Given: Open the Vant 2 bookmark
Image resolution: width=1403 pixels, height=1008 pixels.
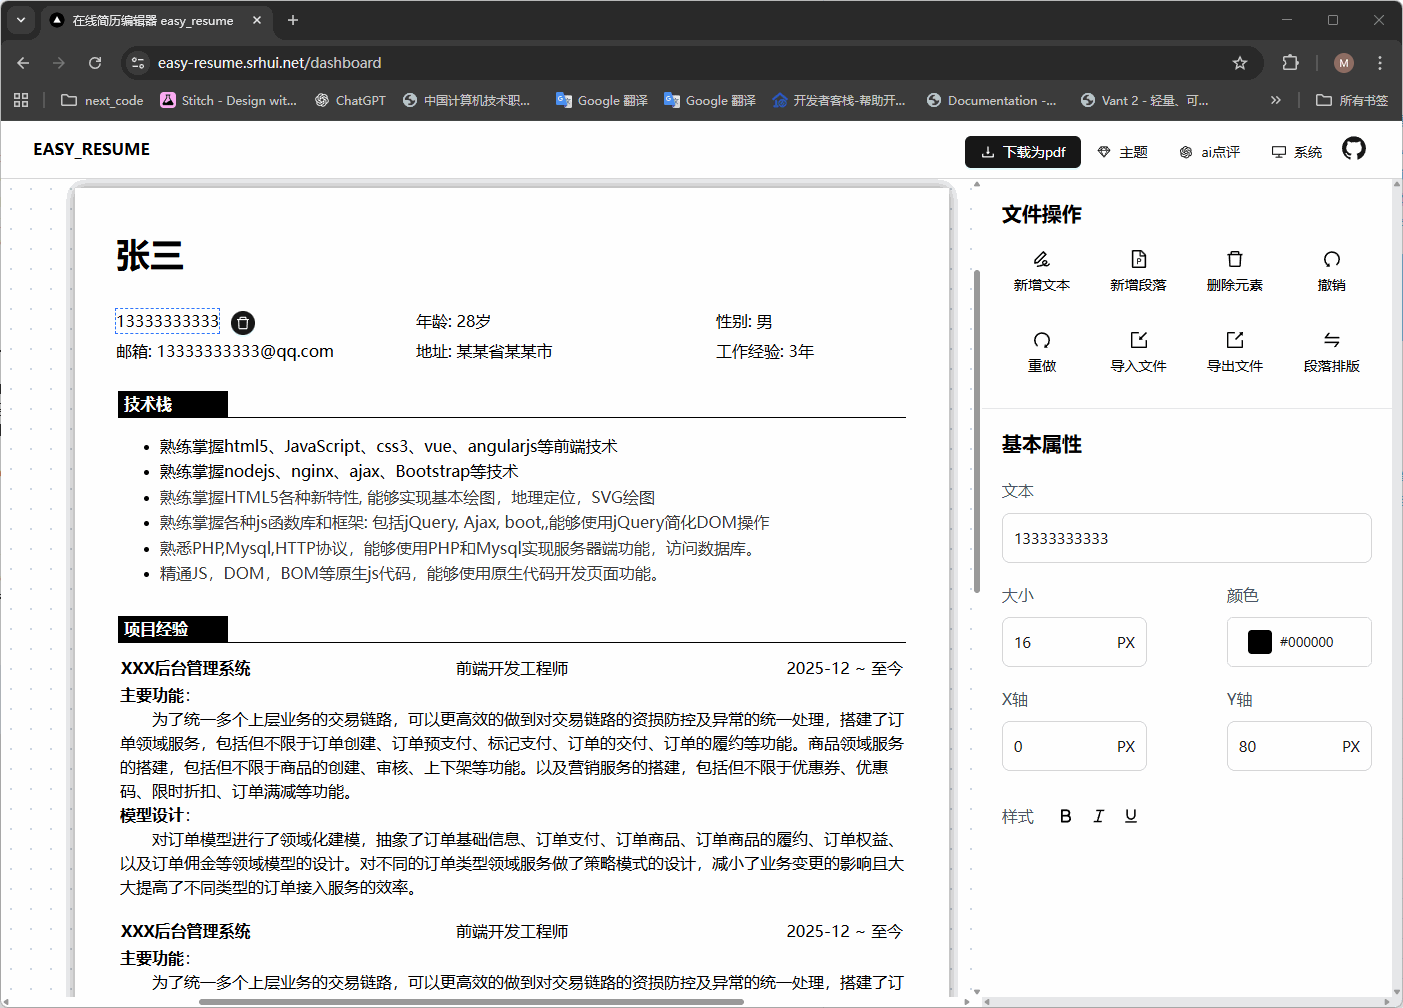Looking at the screenshot, I should click(x=1144, y=100).
